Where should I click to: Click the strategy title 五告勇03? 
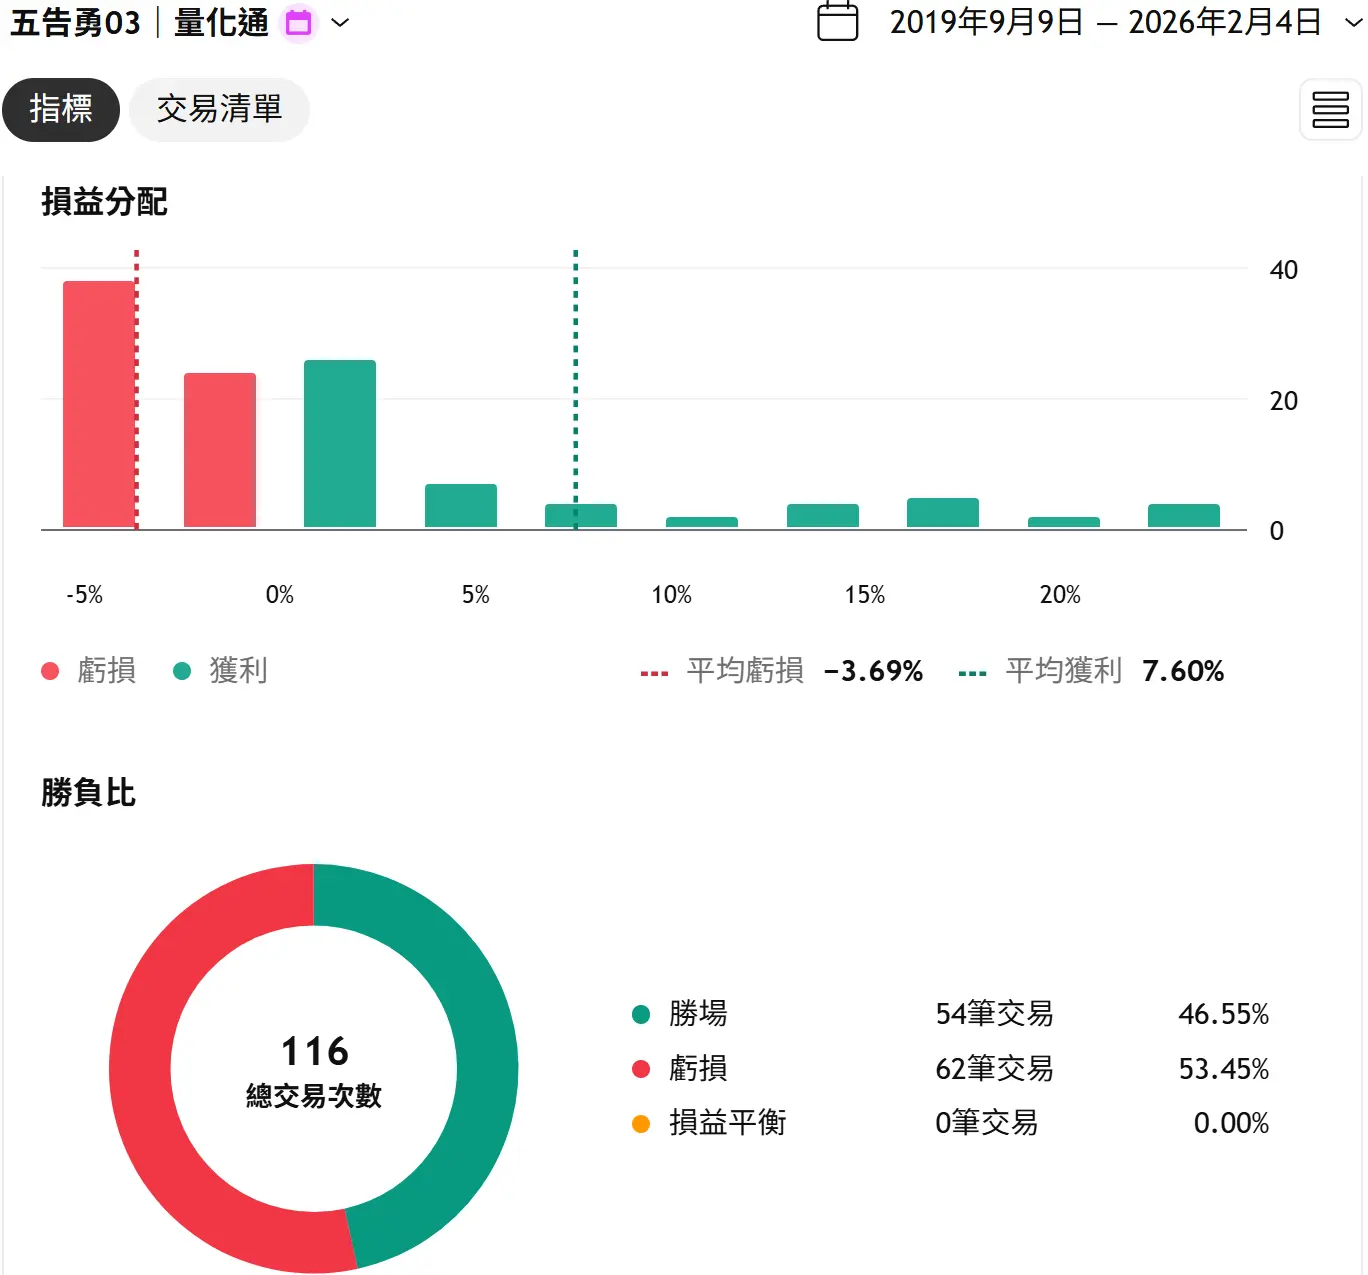pyautogui.click(x=75, y=22)
